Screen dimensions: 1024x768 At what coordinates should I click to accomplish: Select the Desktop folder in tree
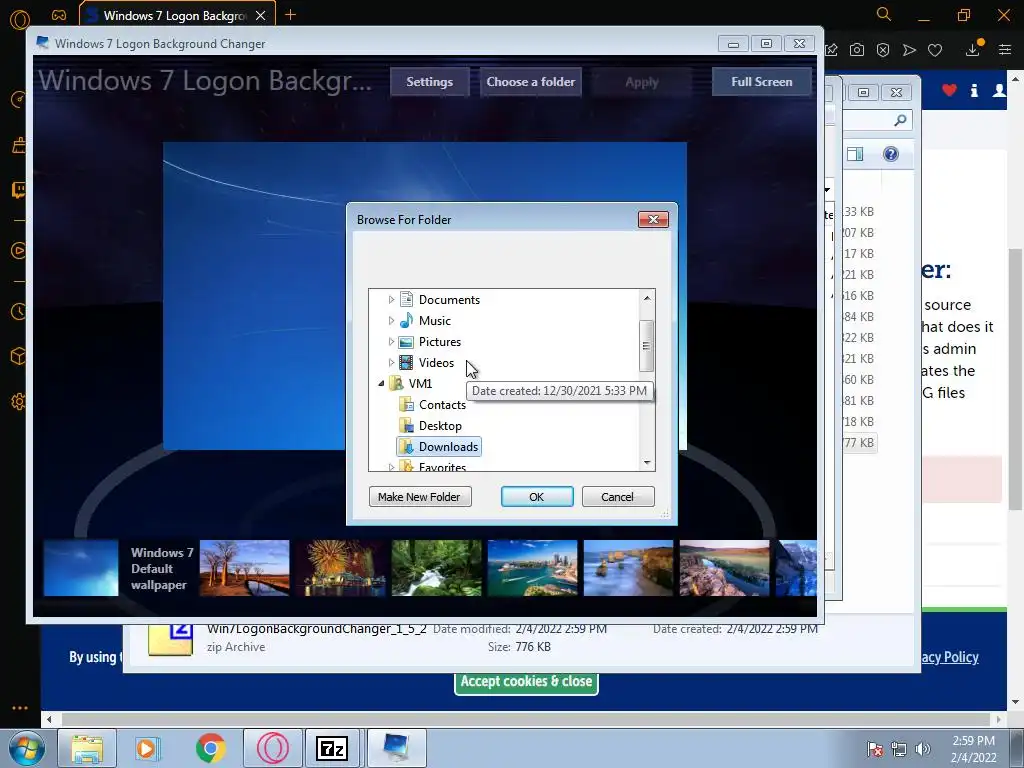pyautogui.click(x=440, y=426)
